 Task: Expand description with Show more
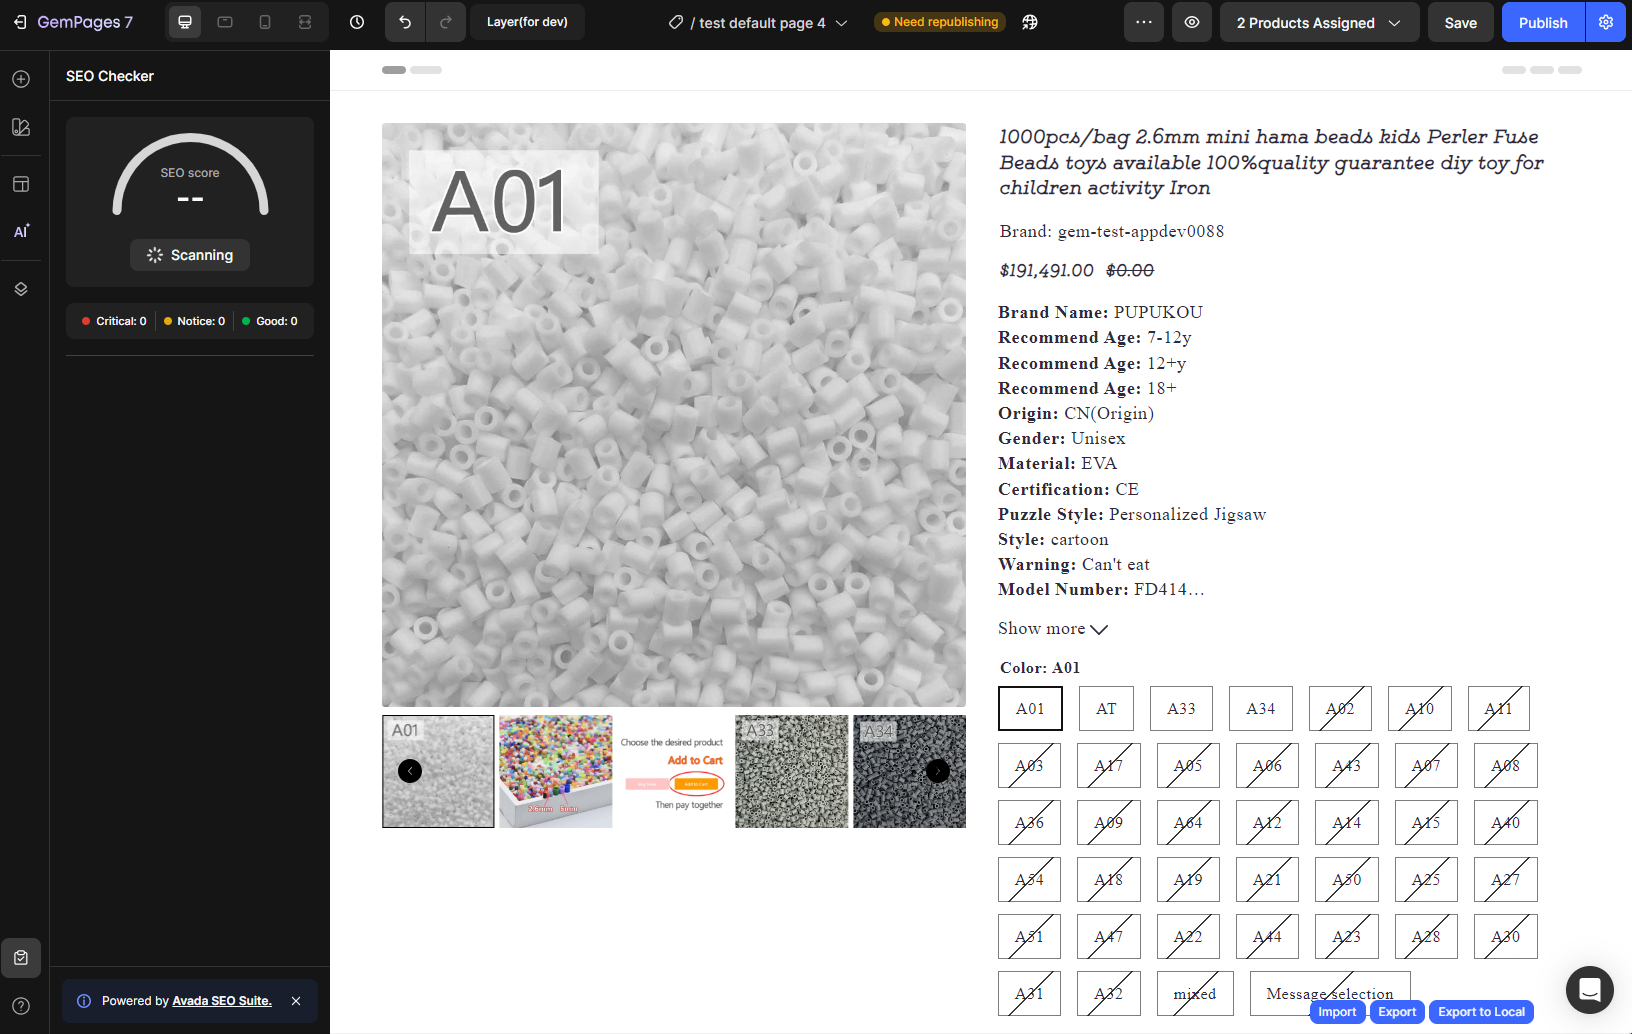tap(1052, 629)
